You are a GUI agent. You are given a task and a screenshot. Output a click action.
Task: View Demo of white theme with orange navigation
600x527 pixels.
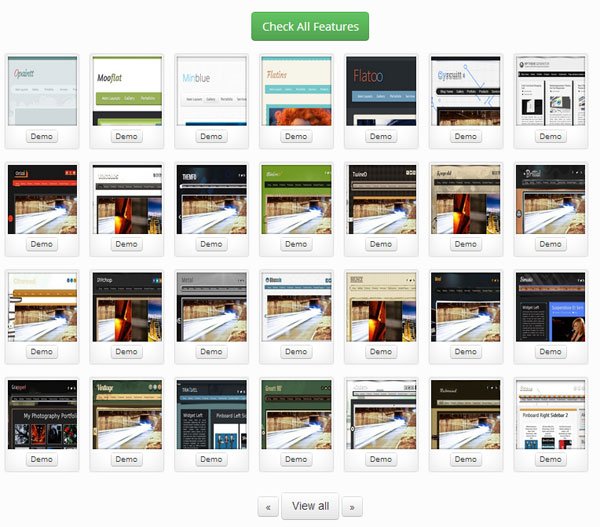[42, 352]
